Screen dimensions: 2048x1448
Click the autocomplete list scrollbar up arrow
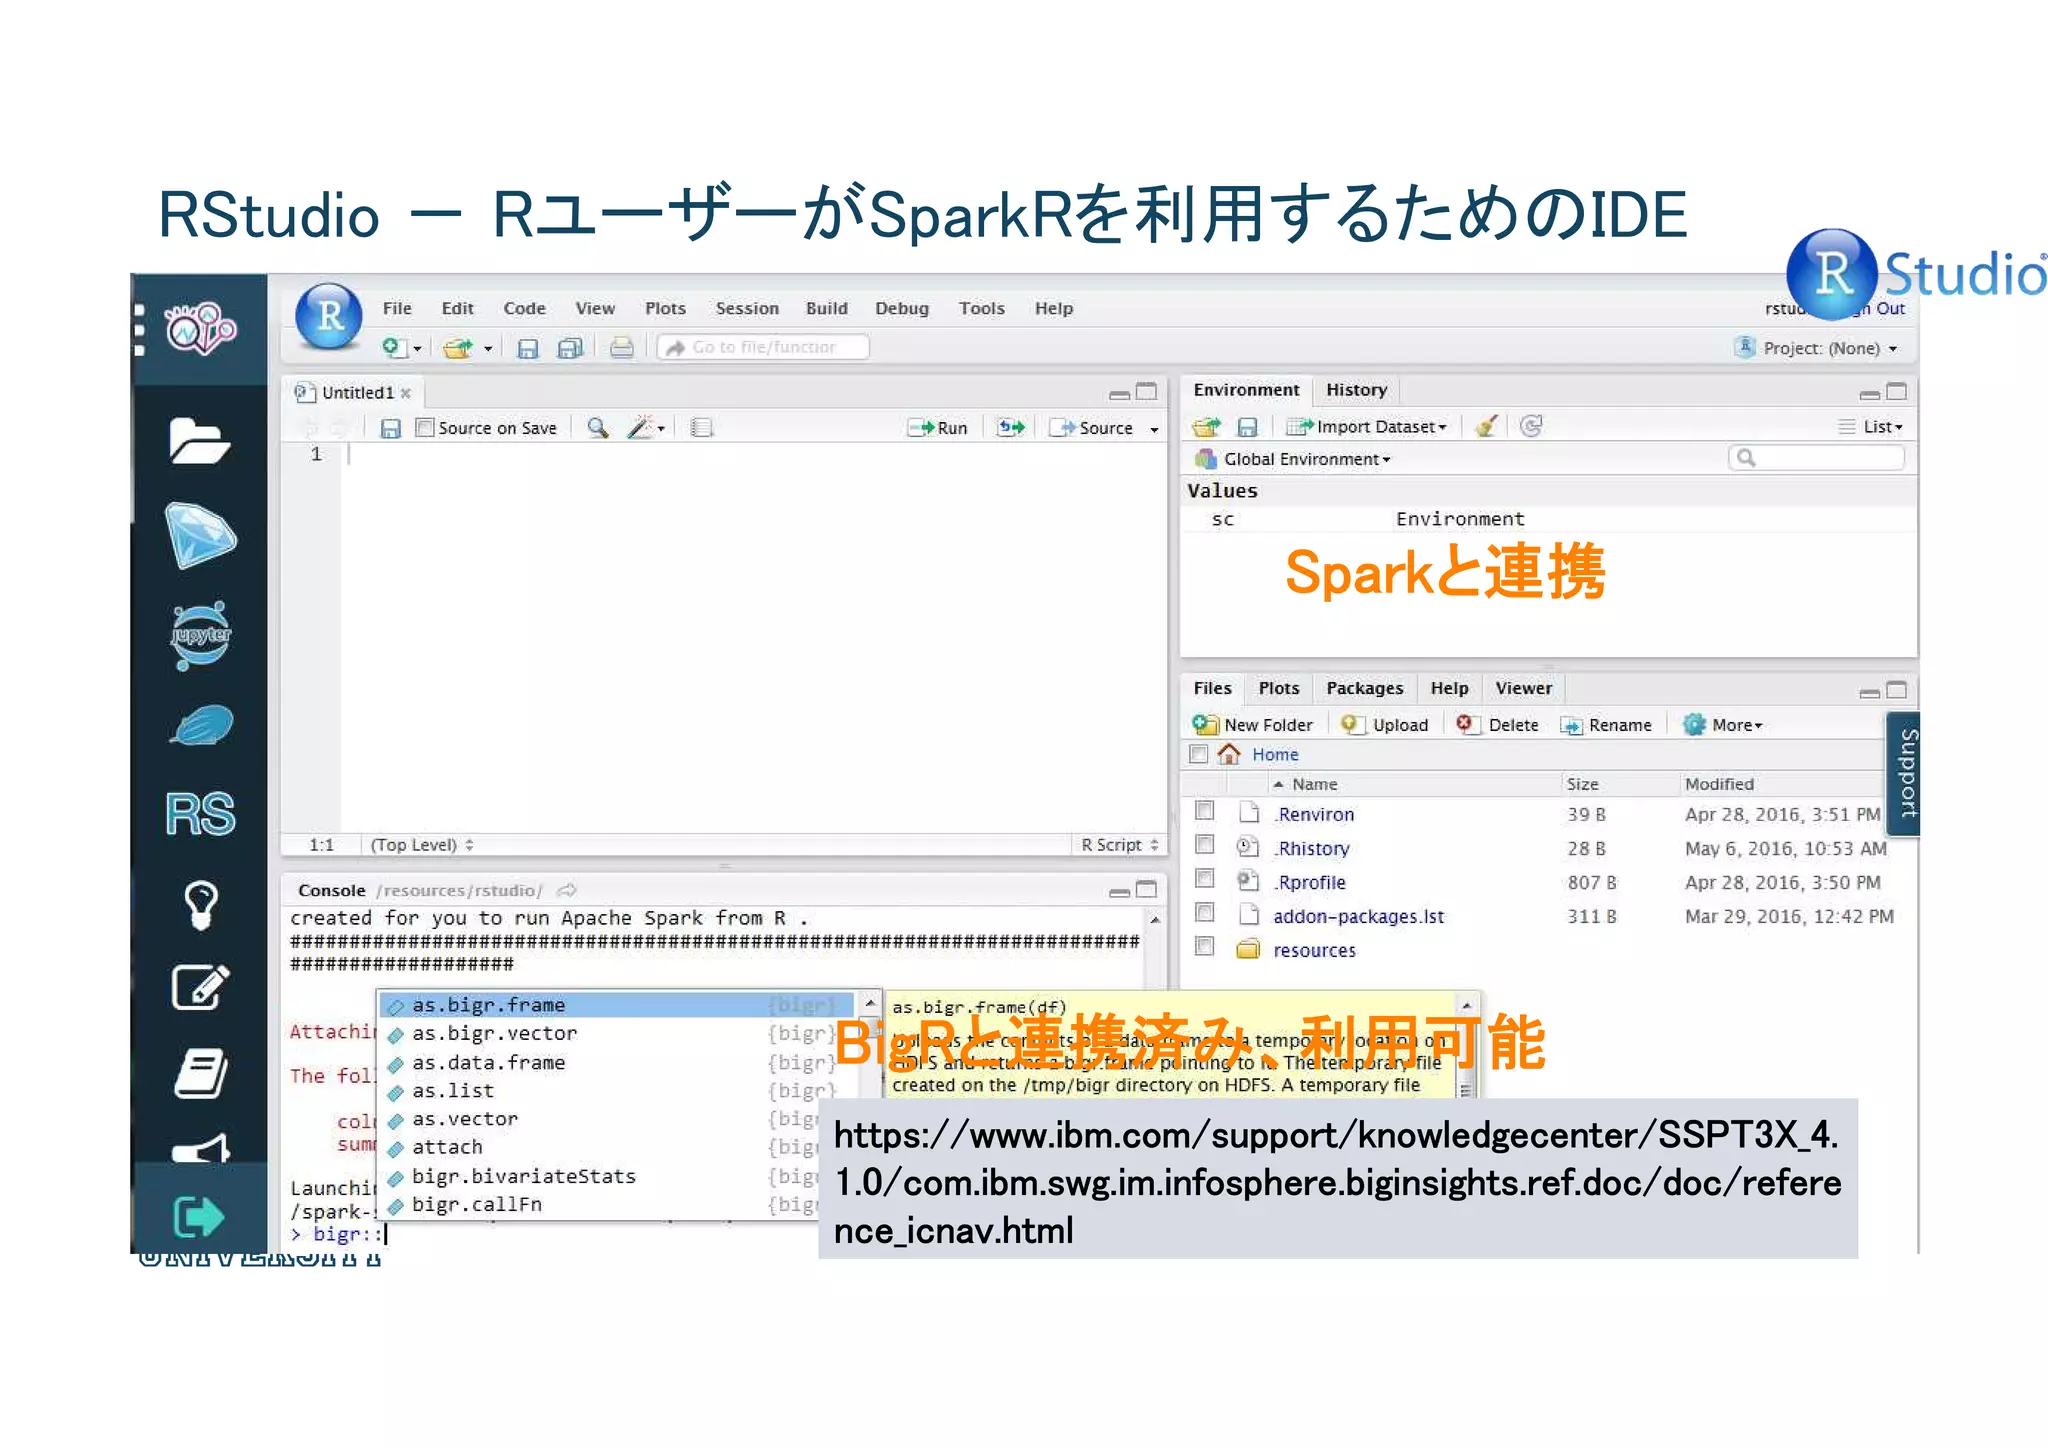[870, 1002]
